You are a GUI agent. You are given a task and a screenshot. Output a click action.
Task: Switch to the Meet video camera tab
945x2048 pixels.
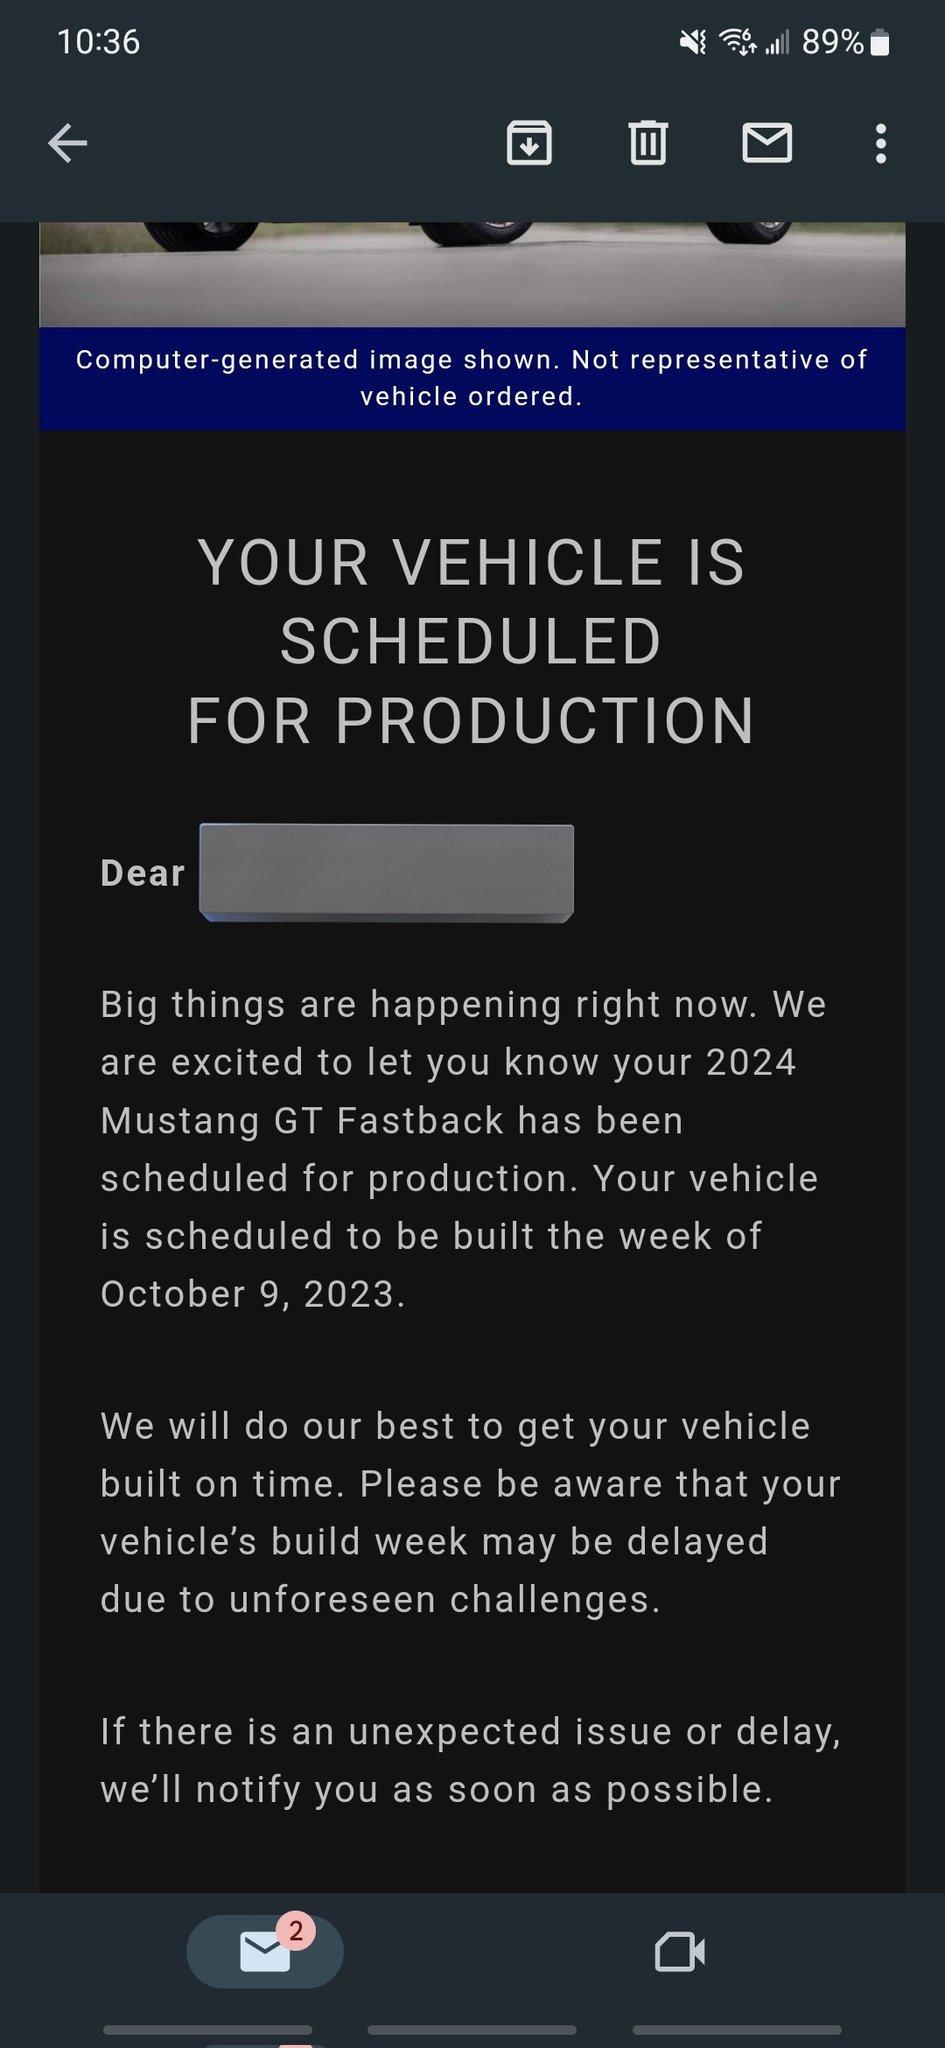pos(680,1951)
